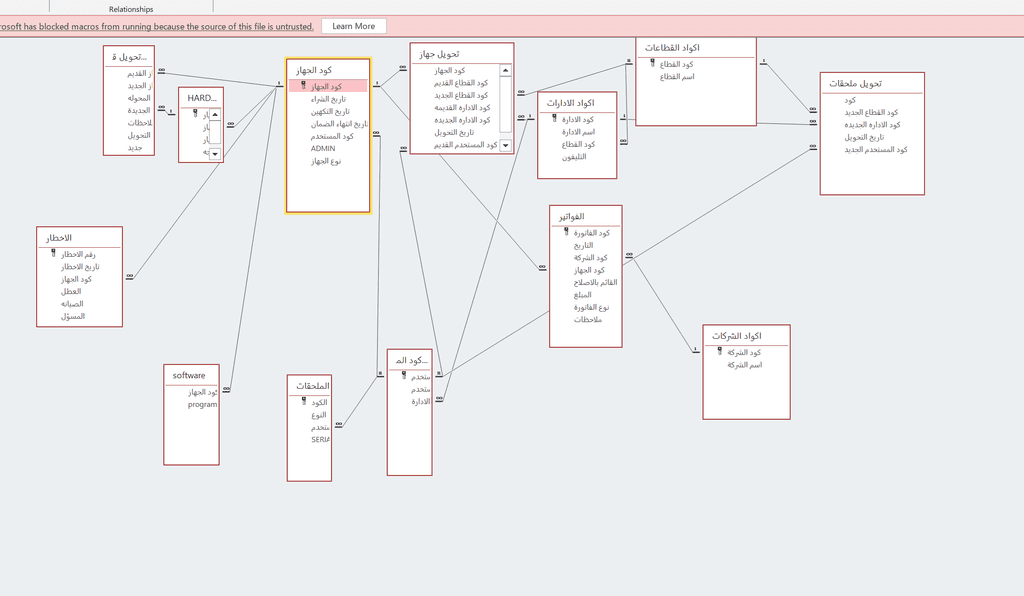
Task: Select field تاريخ الشراء
Action: tap(328, 99)
